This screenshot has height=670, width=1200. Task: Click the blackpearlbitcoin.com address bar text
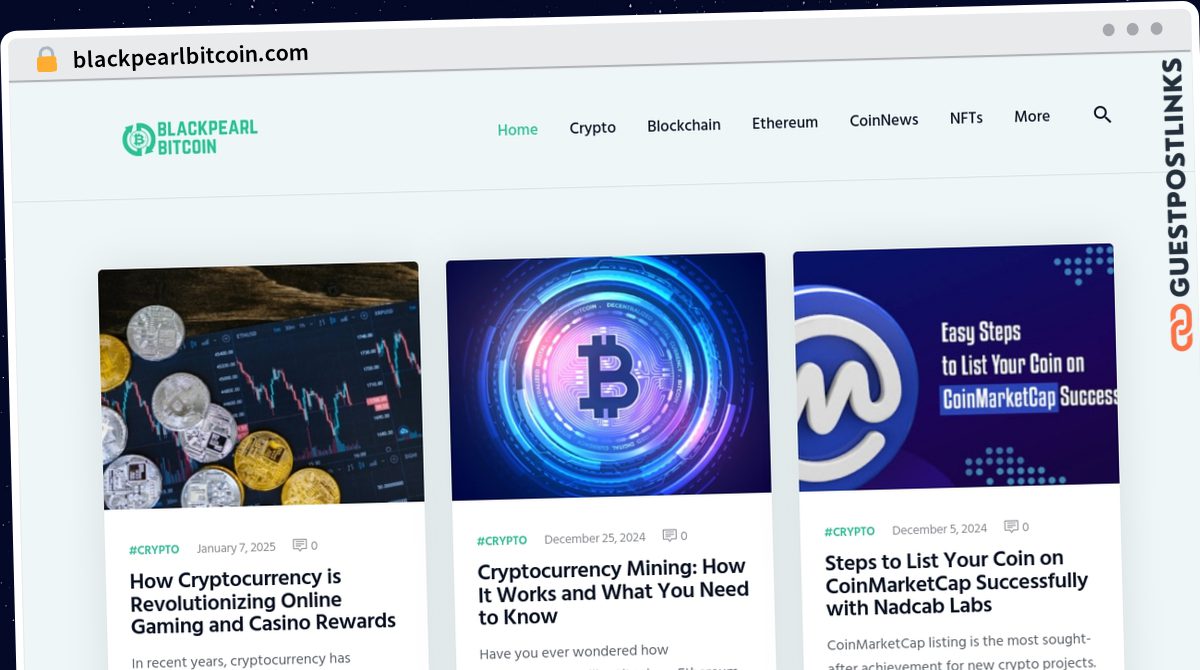point(191,57)
